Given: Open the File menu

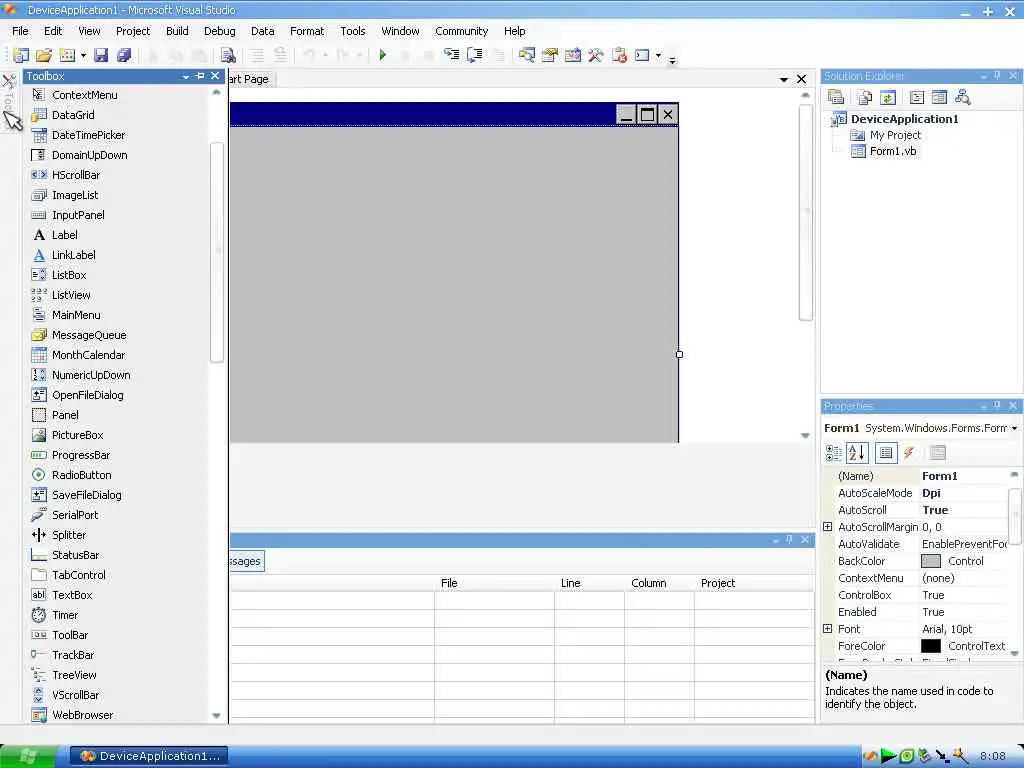Looking at the screenshot, I should [20, 31].
